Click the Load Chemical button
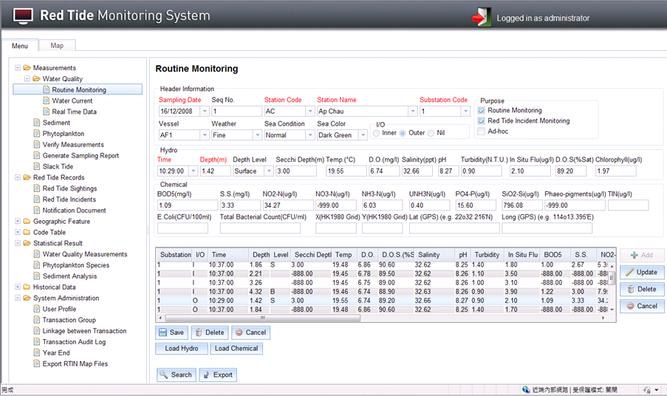This screenshot has width=667, height=396. pos(236,348)
